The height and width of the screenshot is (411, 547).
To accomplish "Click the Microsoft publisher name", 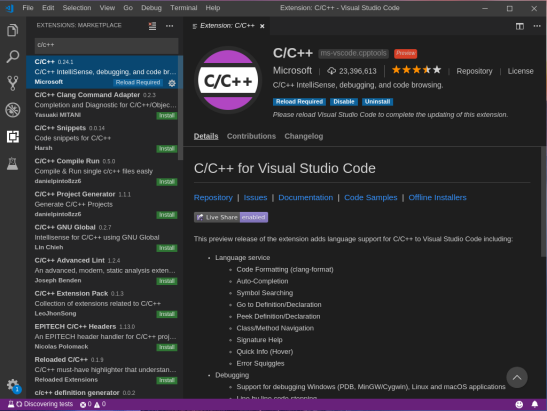I will click(292, 71).
